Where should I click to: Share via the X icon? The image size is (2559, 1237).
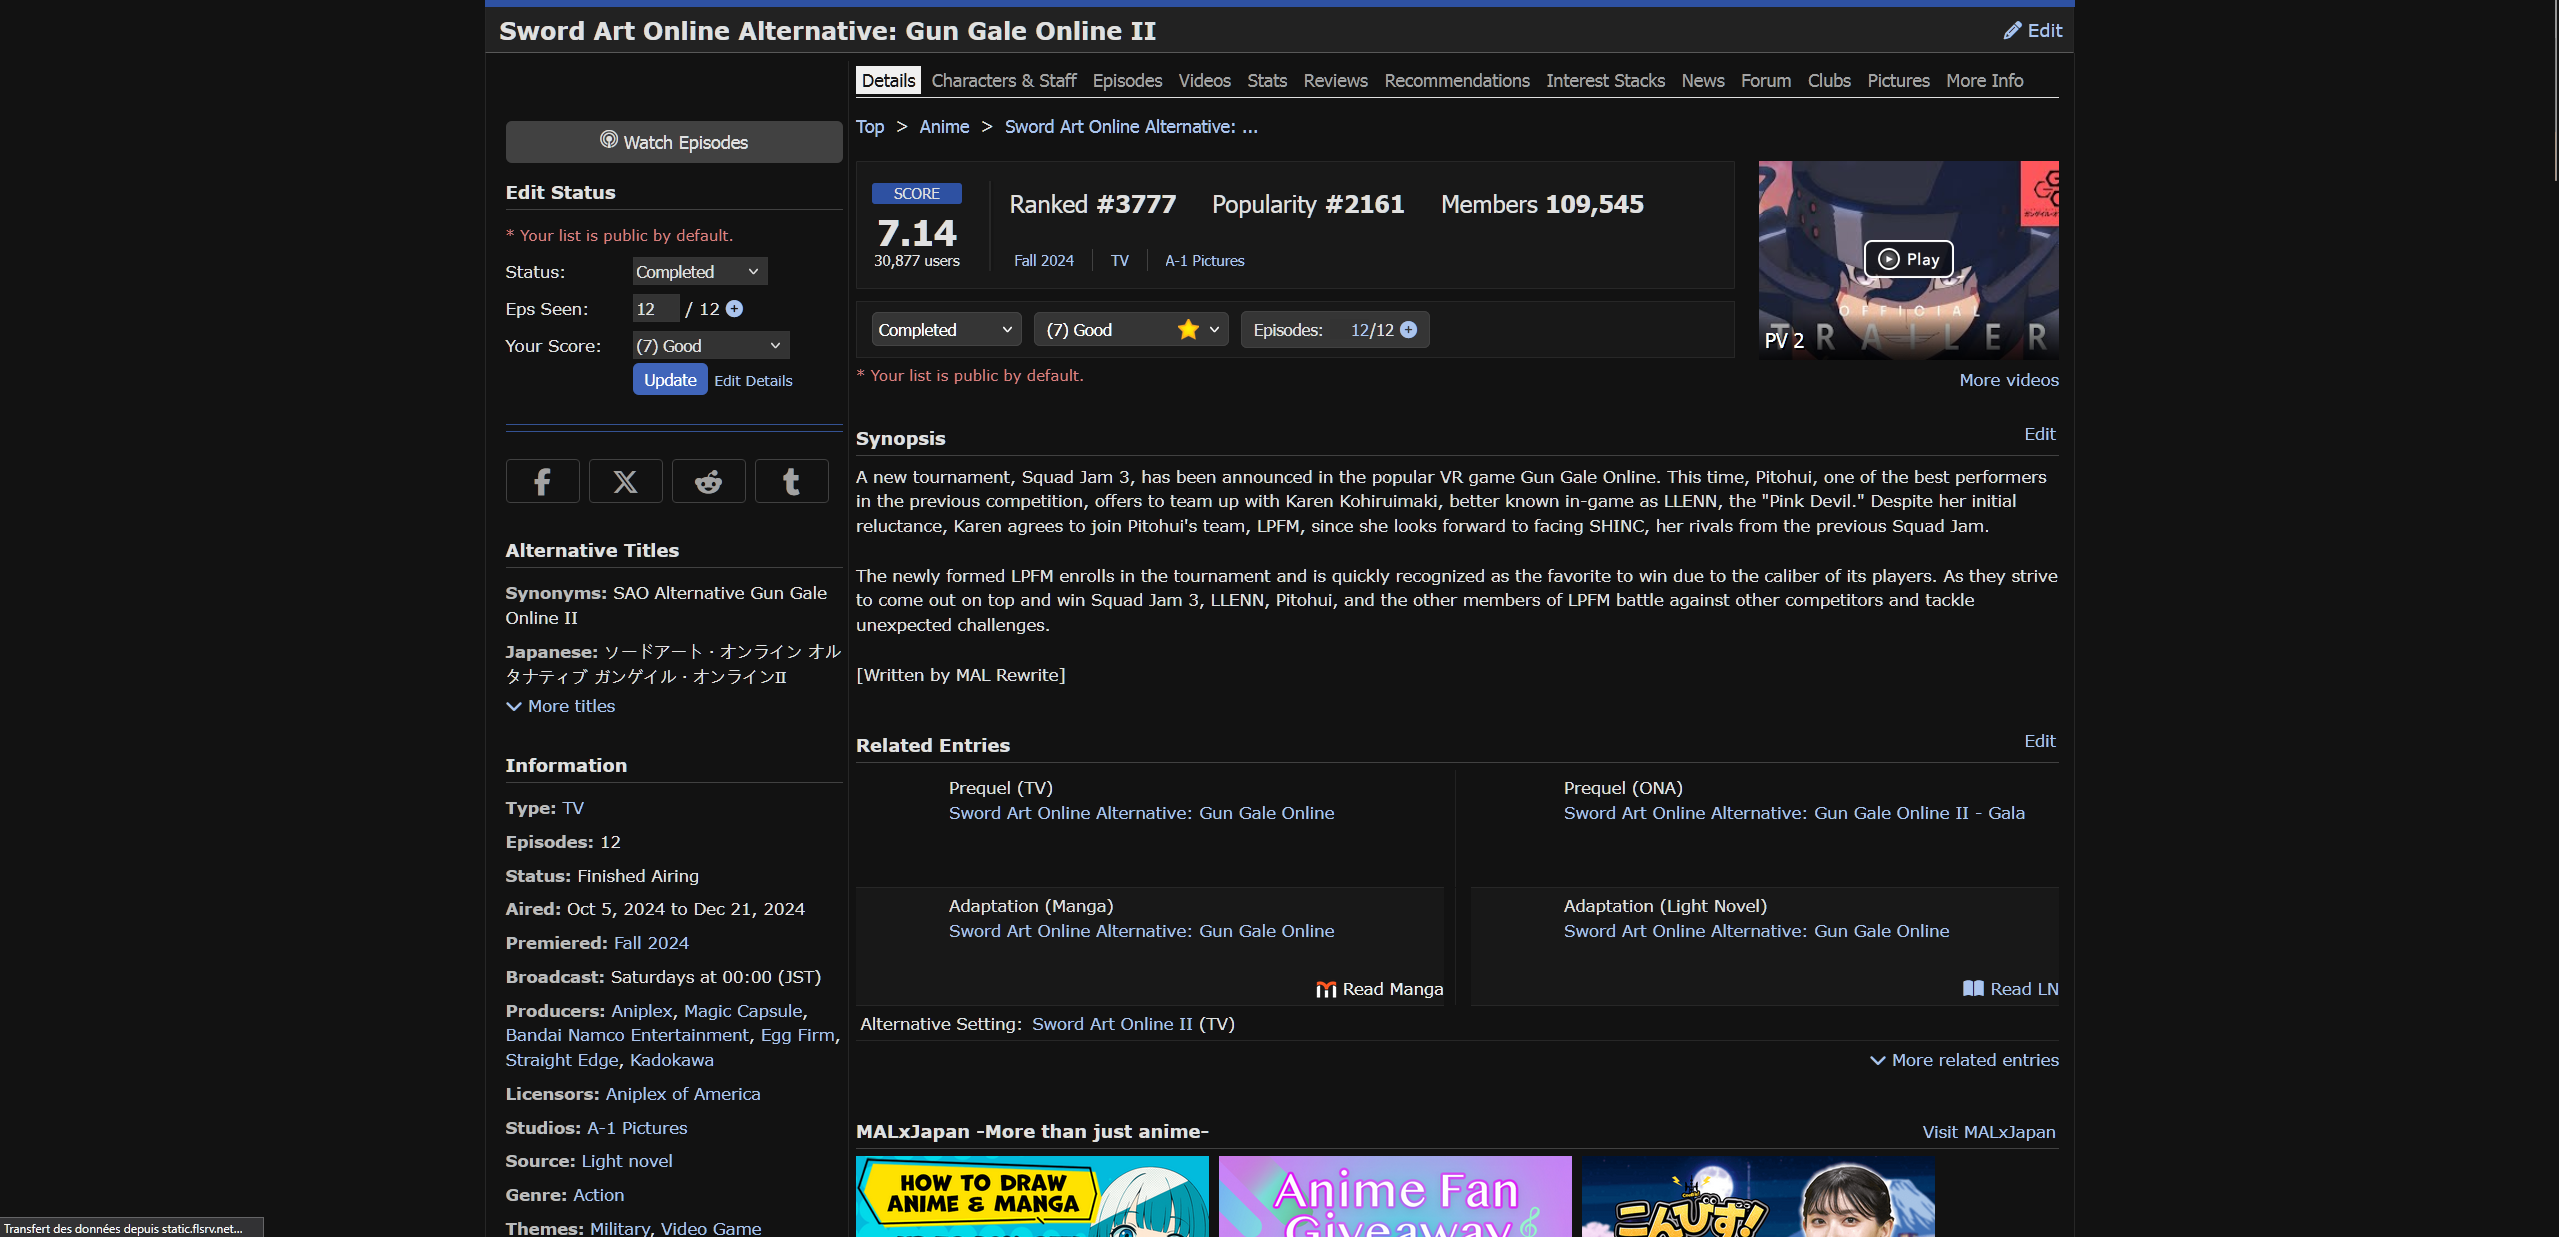coord(625,482)
